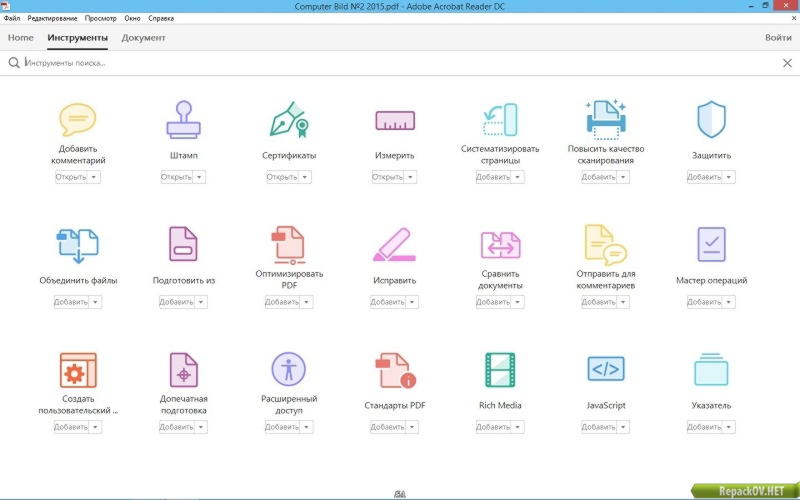Expand dropdown arrow under Отправить для комментариев
The image size is (800, 500).
(x=623, y=302)
